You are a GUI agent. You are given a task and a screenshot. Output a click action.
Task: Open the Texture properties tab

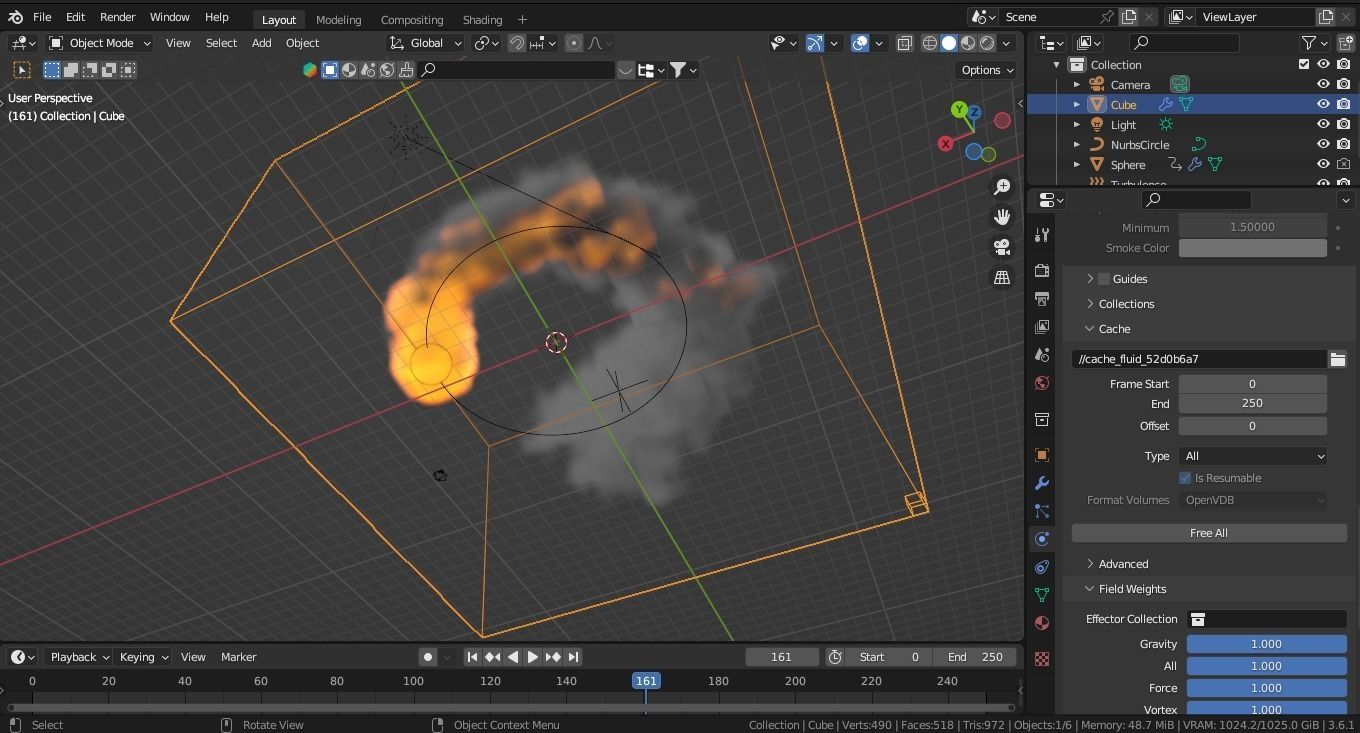pyautogui.click(x=1041, y=659)
